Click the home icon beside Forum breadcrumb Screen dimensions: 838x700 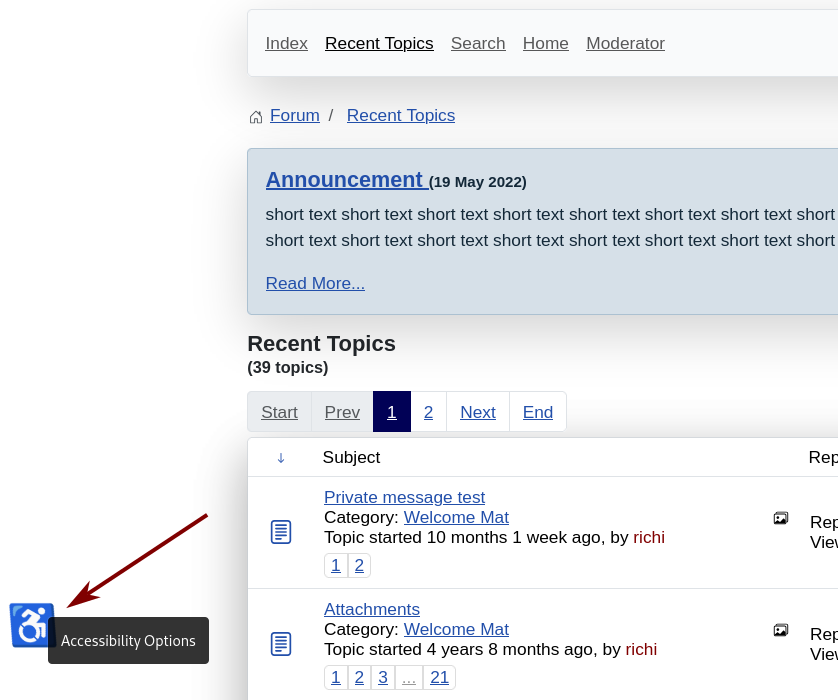pos(256,116)
